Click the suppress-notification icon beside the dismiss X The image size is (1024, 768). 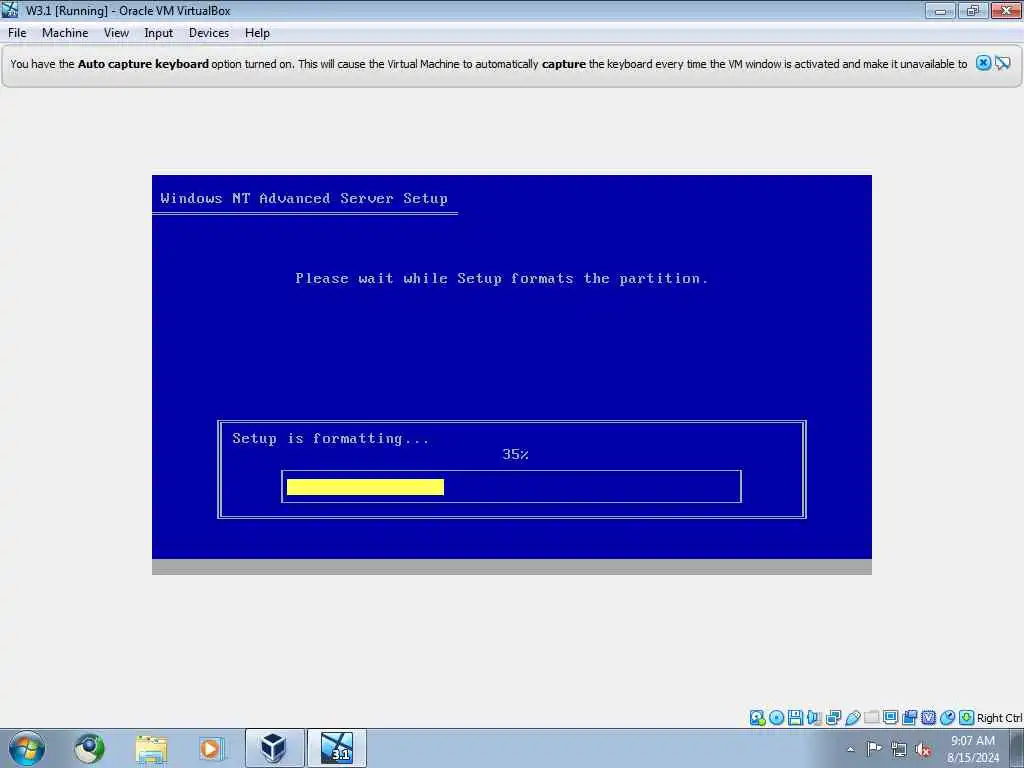tap(1003, 63)
